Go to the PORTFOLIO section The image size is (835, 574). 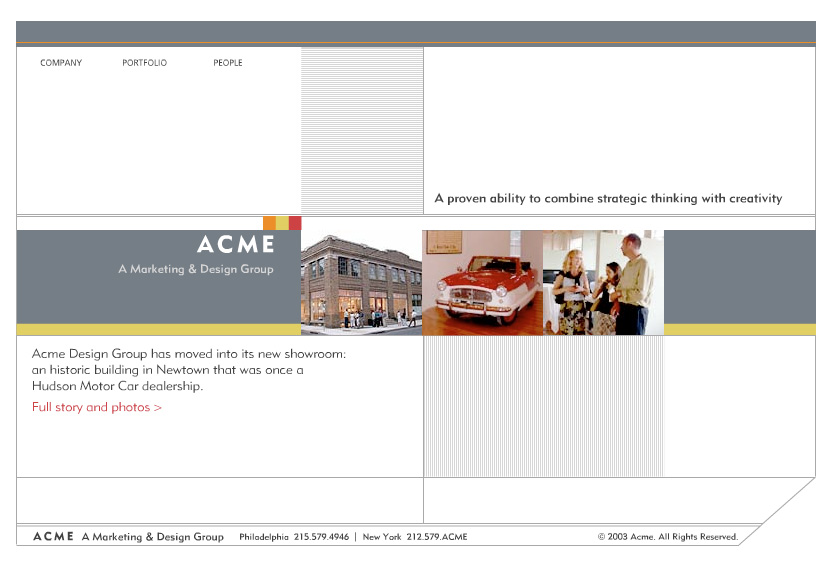point(145,63)
